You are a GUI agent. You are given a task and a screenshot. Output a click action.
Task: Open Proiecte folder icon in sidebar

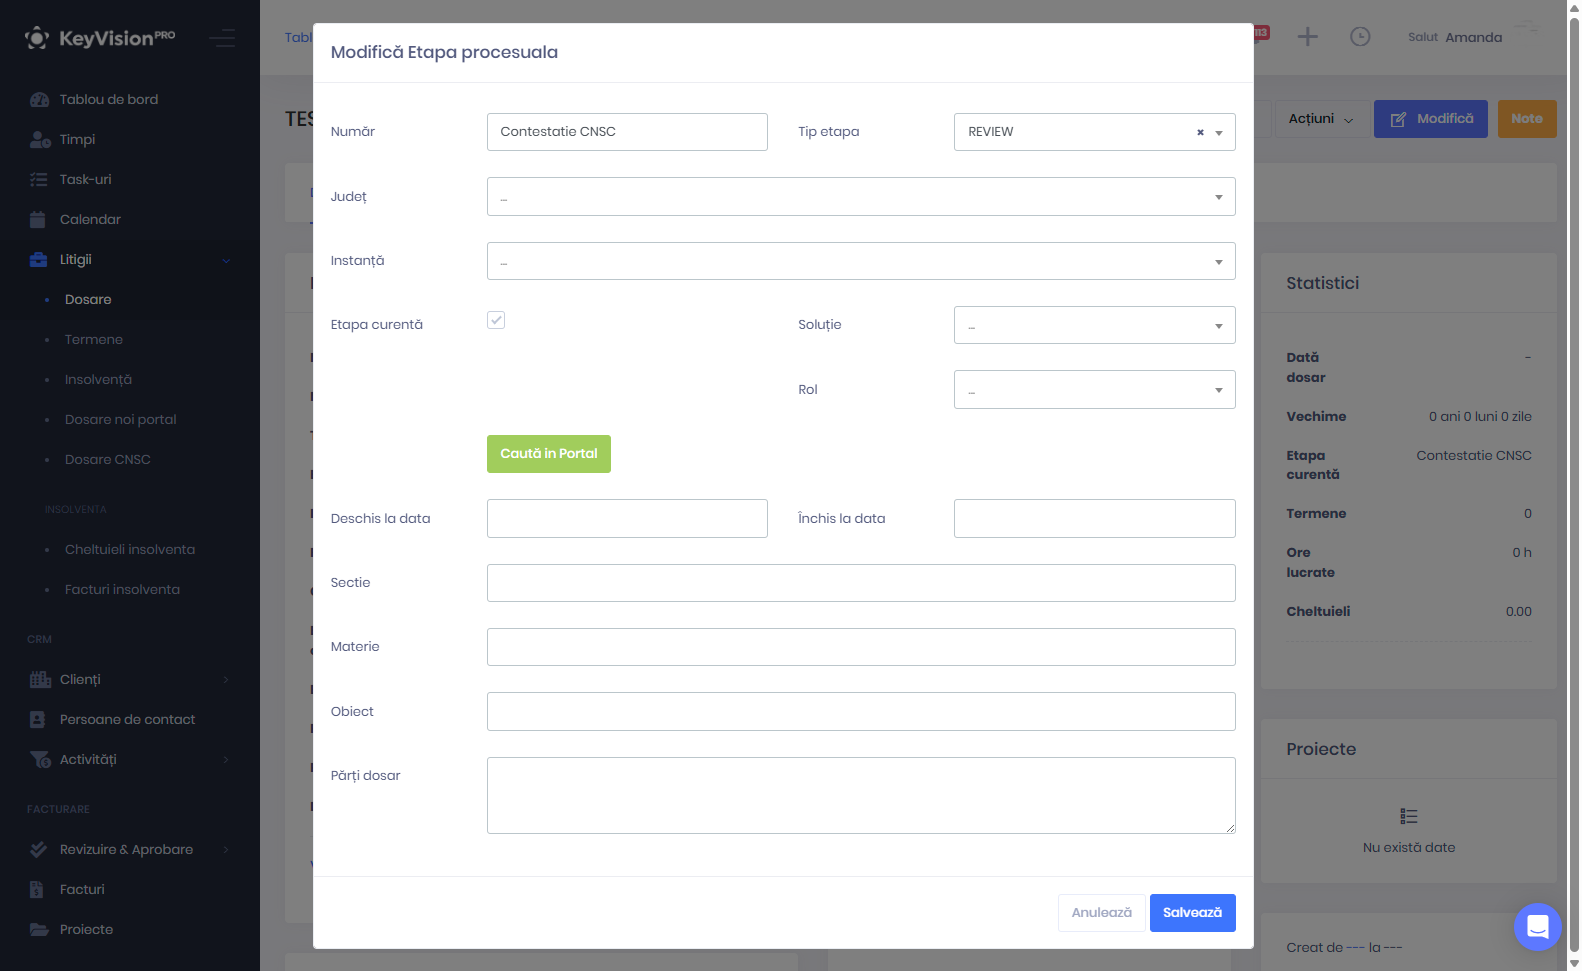pyautogui.click(x=39, y=929)
